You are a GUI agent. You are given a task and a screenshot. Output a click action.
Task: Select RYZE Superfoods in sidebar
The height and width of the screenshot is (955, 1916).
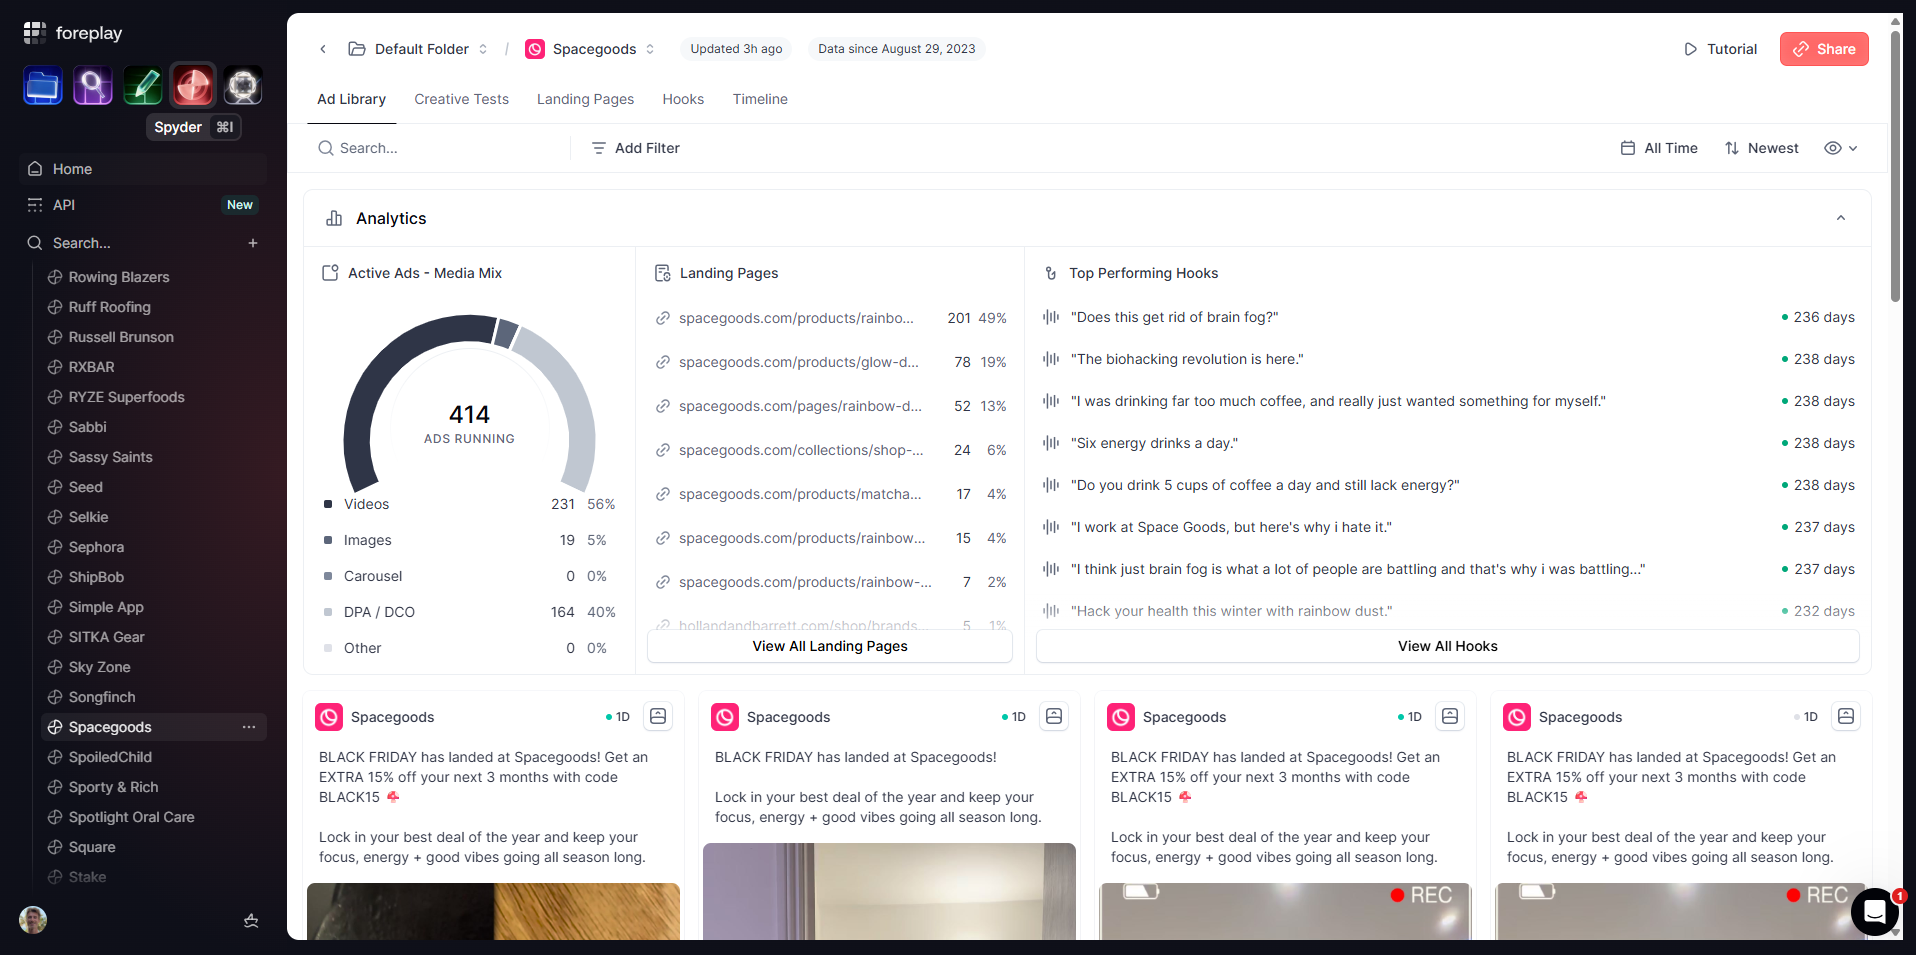126,397
